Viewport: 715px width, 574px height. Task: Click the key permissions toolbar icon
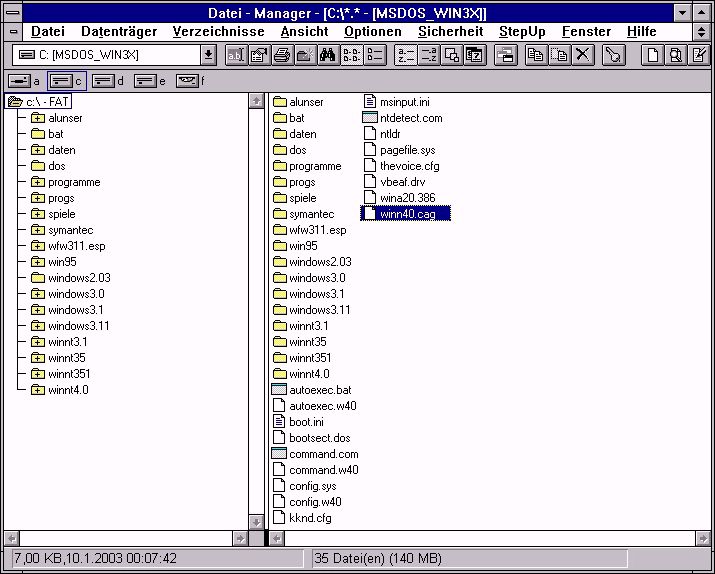(613, 55)
